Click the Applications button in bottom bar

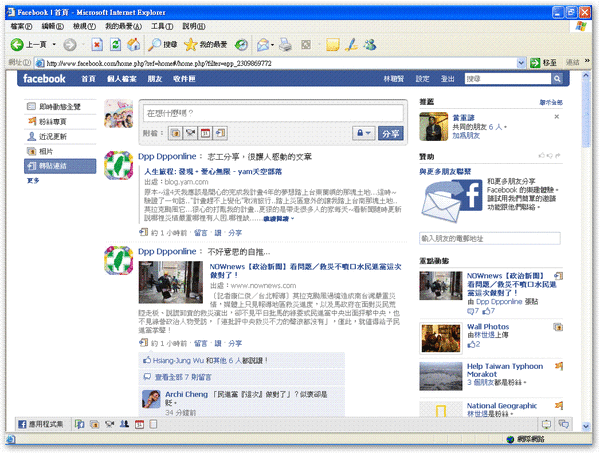coord(41,424)
